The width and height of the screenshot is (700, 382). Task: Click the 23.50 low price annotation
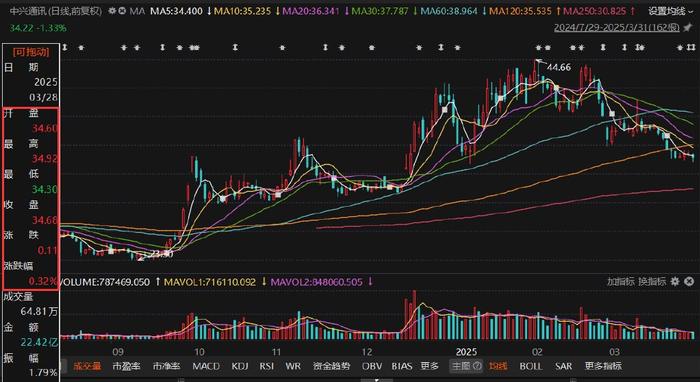coord(161,254)
